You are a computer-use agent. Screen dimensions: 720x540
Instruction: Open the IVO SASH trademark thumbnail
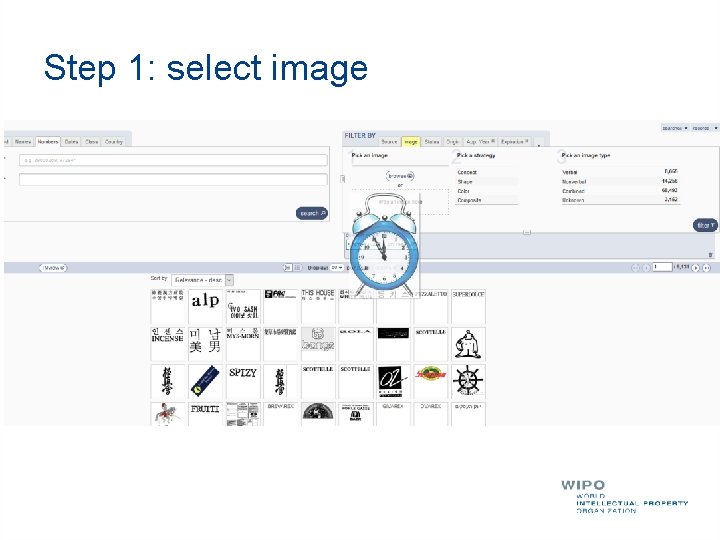click(x=243, y=306)
